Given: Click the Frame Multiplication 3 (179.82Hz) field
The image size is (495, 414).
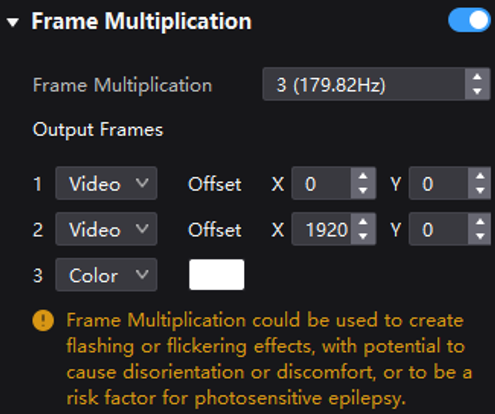Looking at the screenshot, I should tap(364, 84).
